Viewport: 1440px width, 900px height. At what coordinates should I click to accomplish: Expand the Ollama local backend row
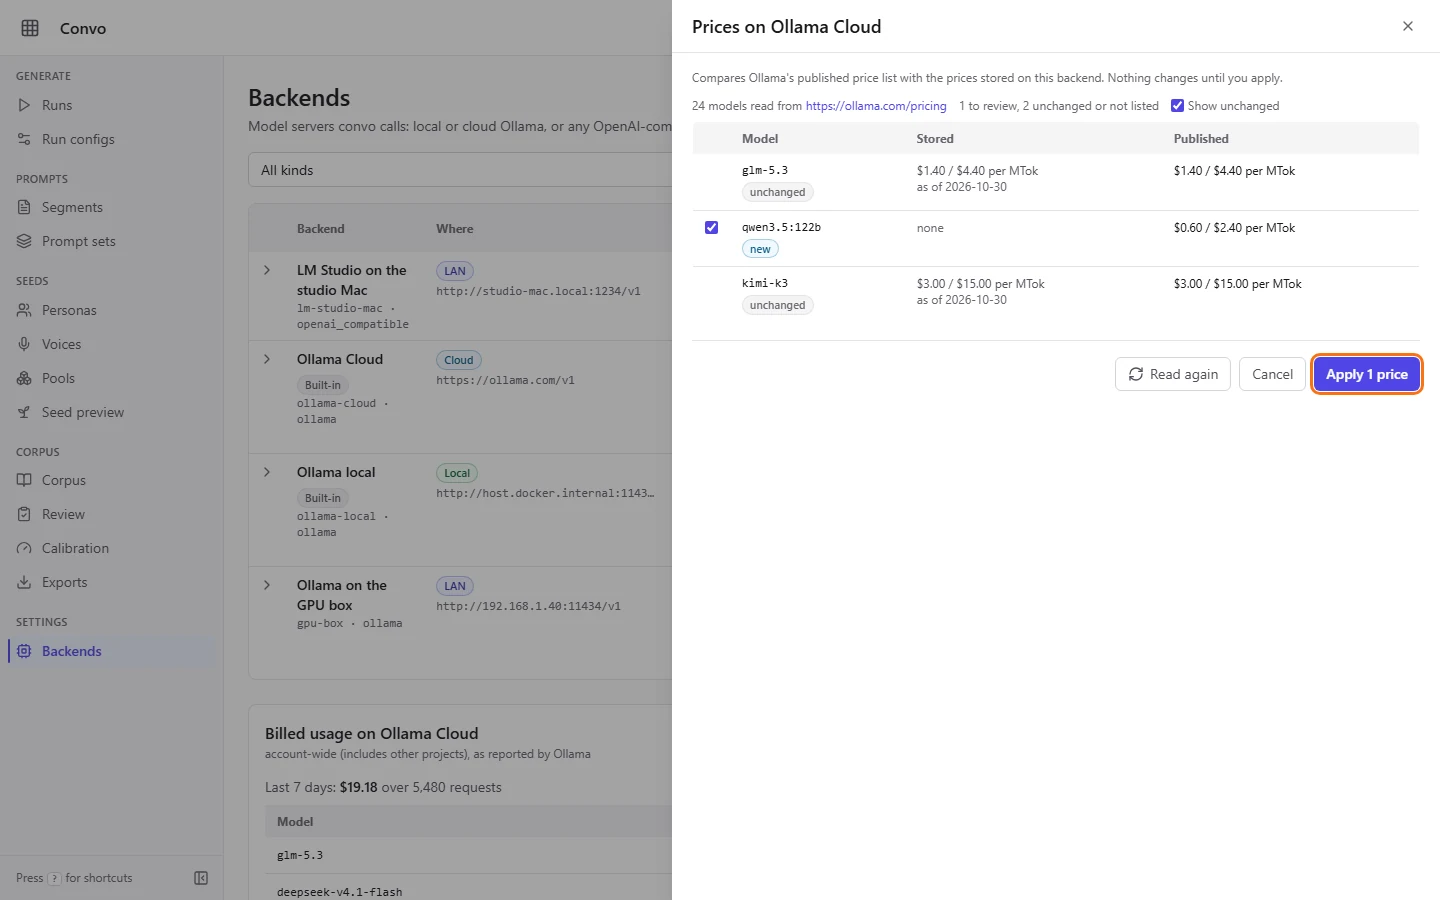click(267, 472)
